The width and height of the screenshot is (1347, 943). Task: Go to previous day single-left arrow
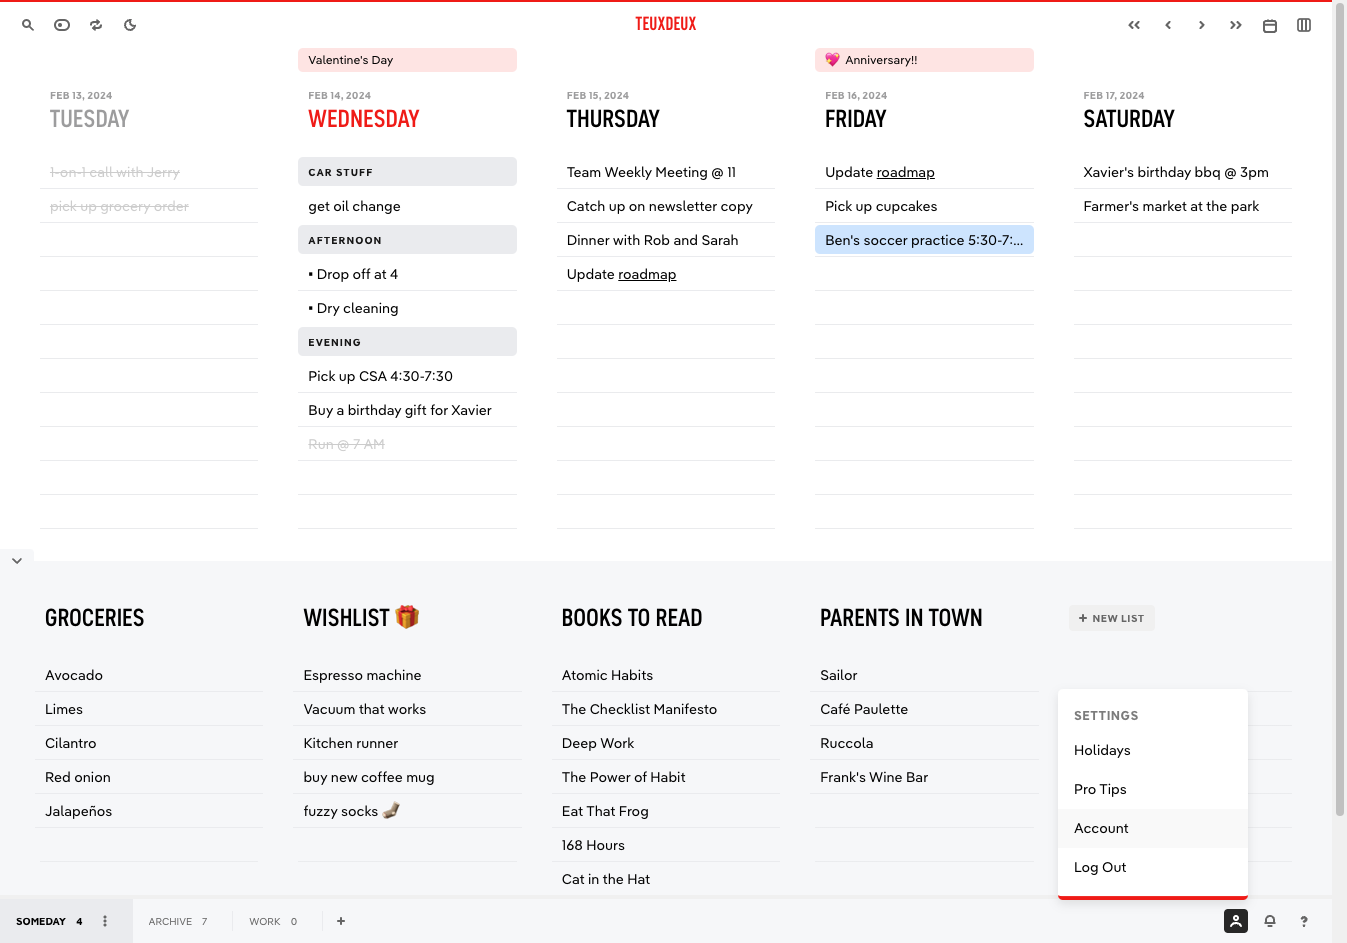point(1168,25)
